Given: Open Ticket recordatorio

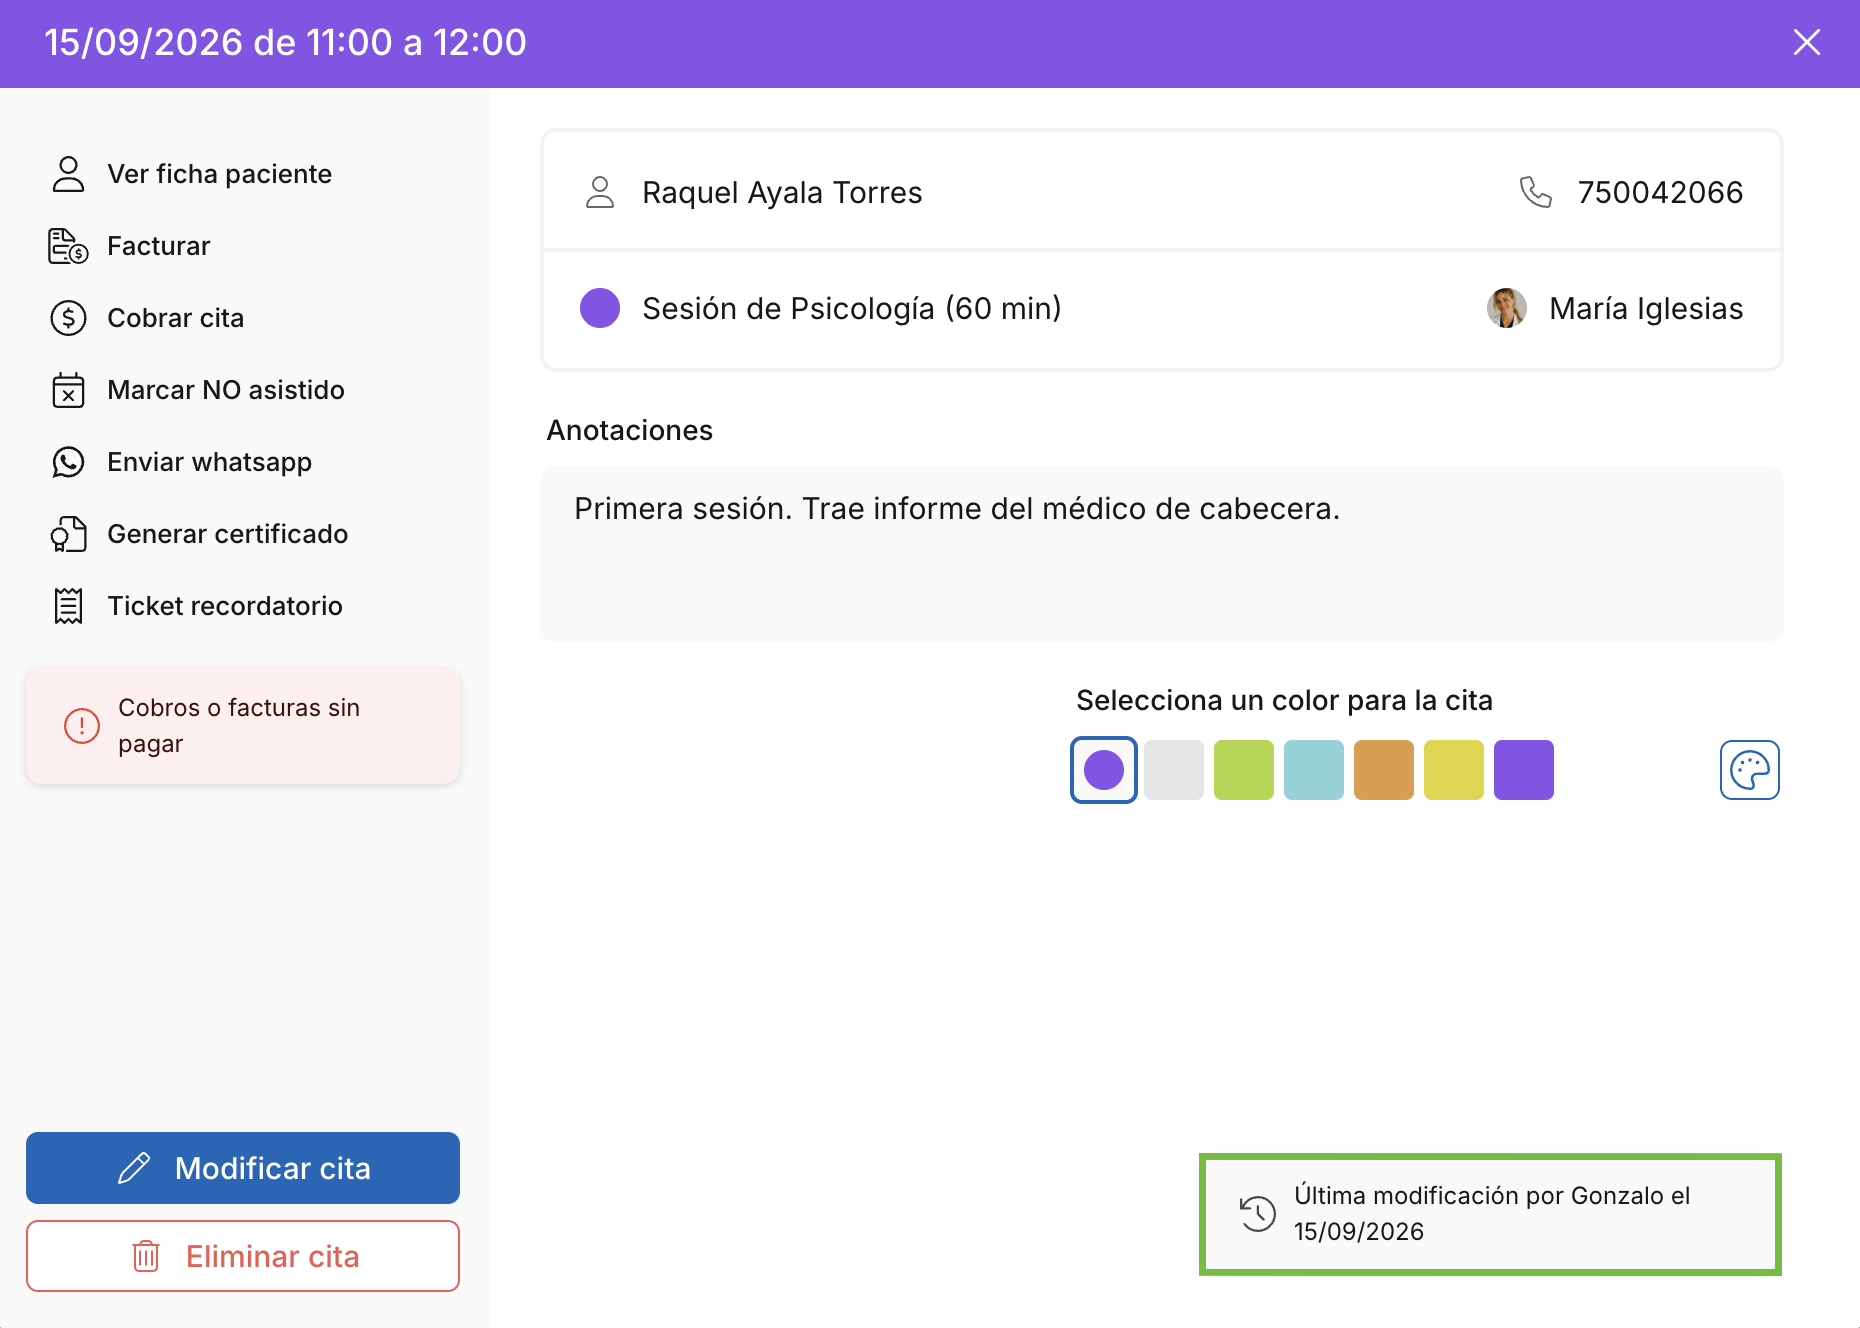Looking at the screenshot, I should (196, 606).
